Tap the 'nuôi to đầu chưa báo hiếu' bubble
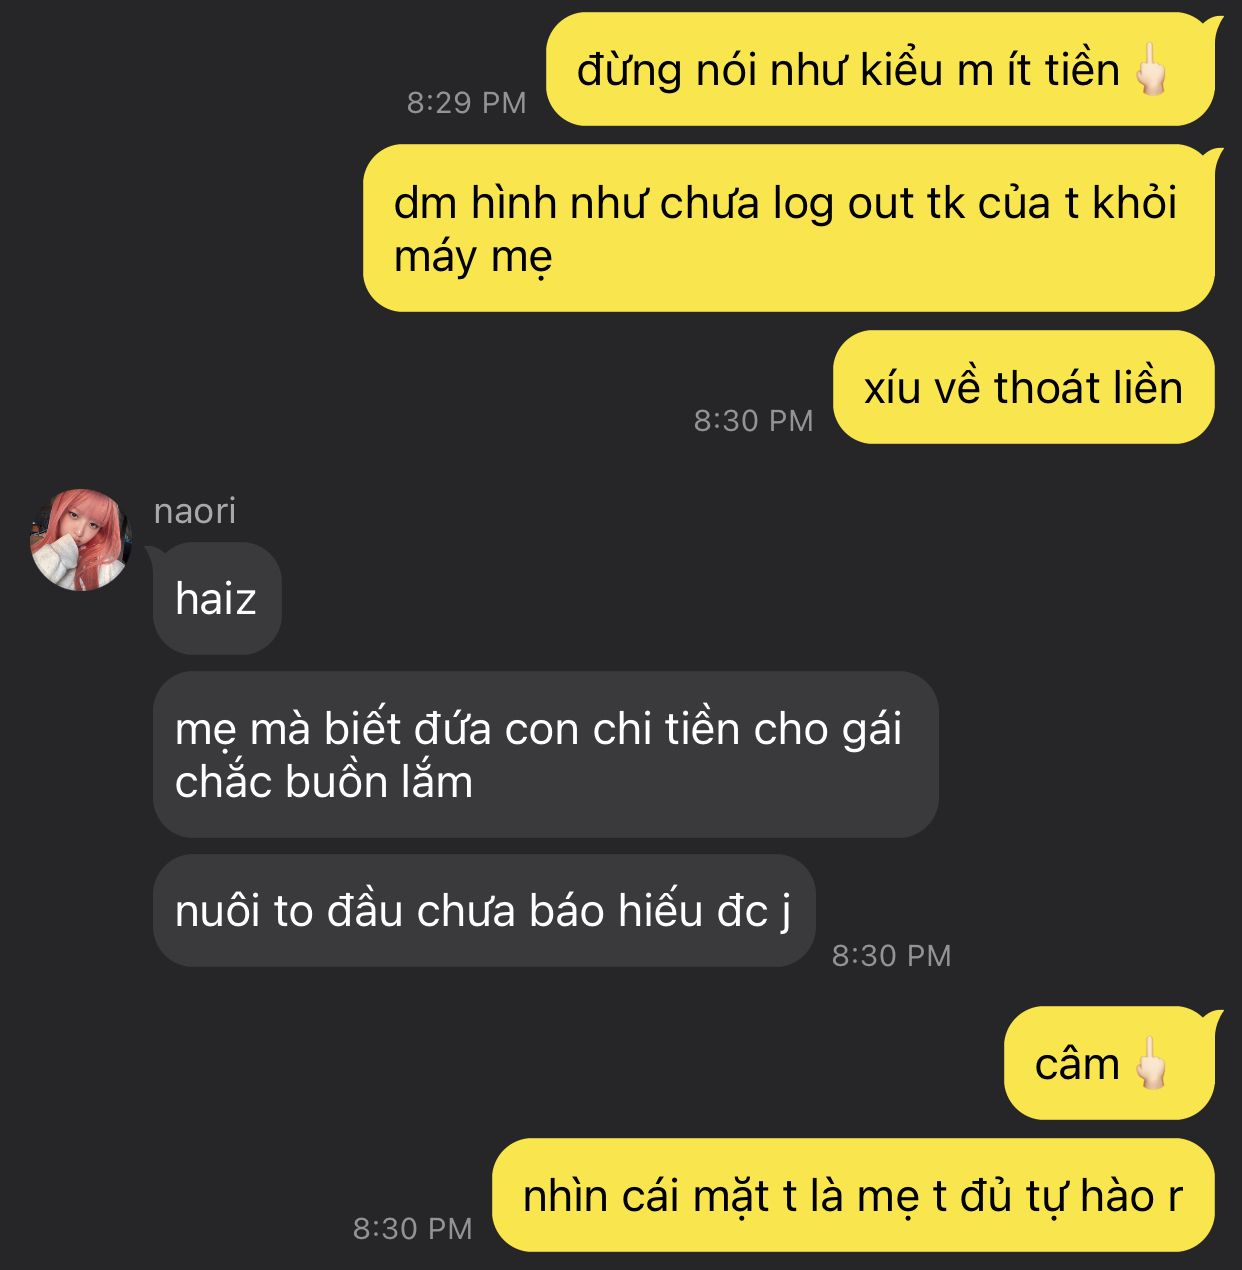1242x1270 pixels. [x=484, y=911]
